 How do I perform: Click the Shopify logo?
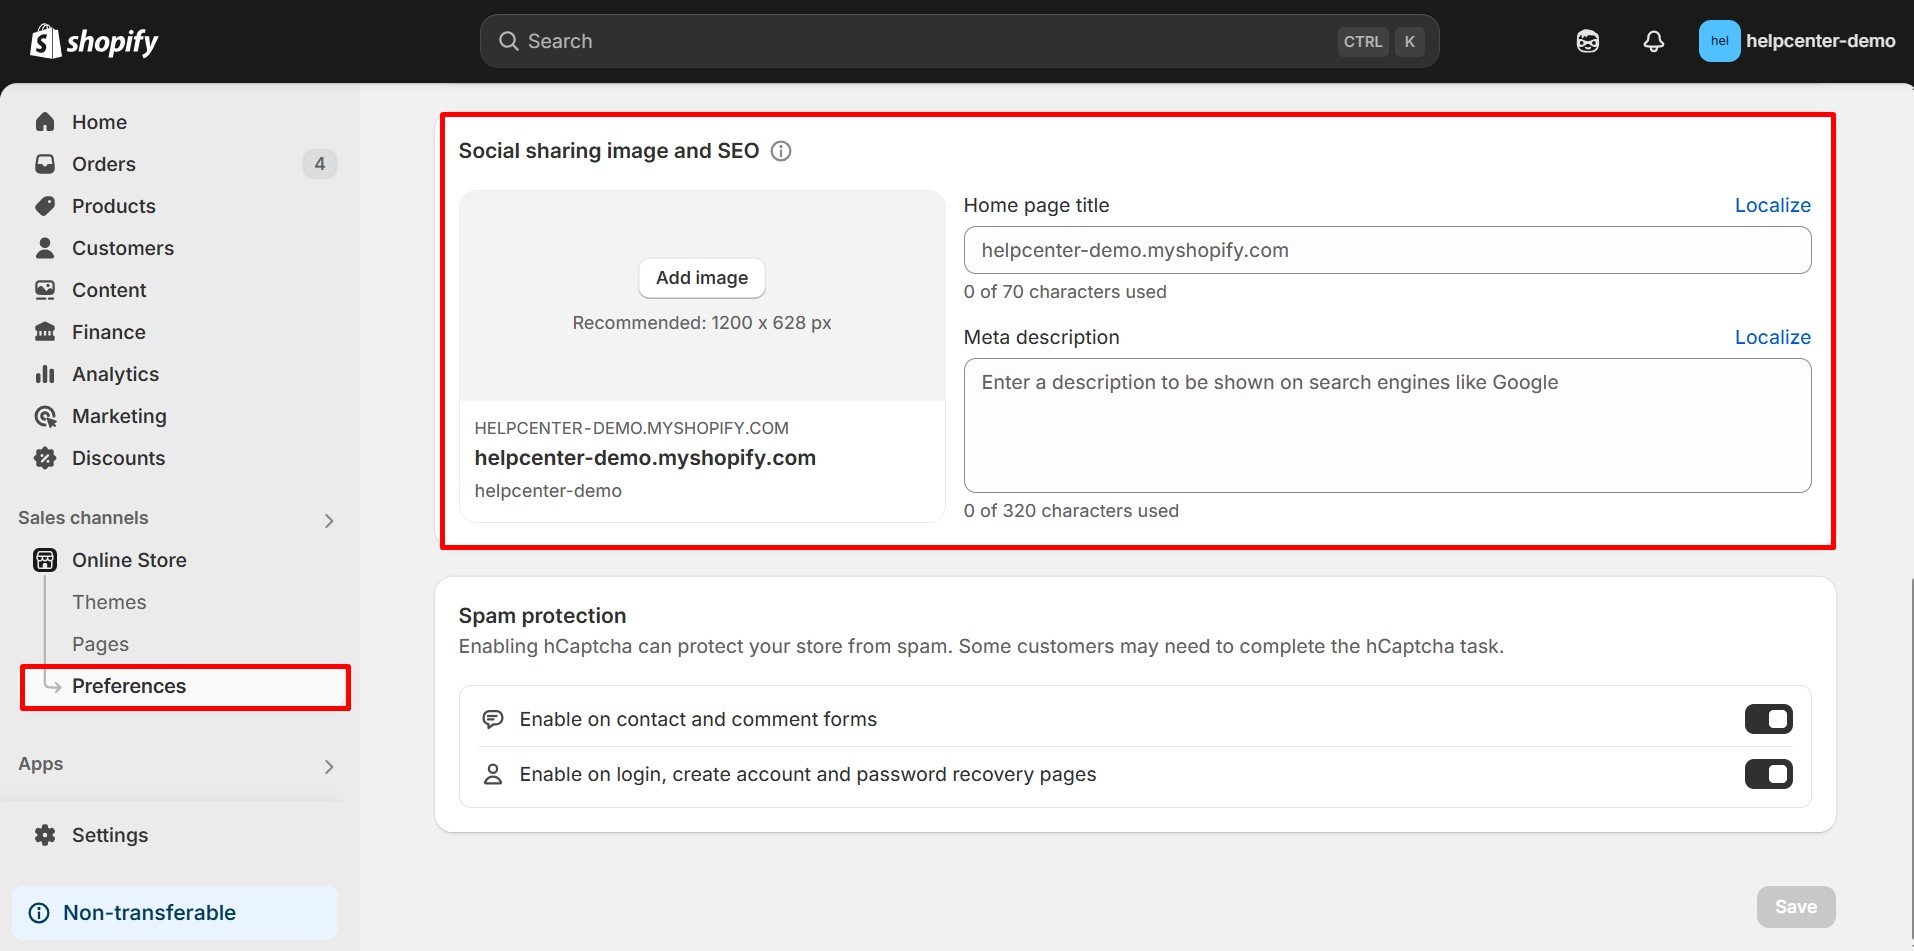click(94, 41)
